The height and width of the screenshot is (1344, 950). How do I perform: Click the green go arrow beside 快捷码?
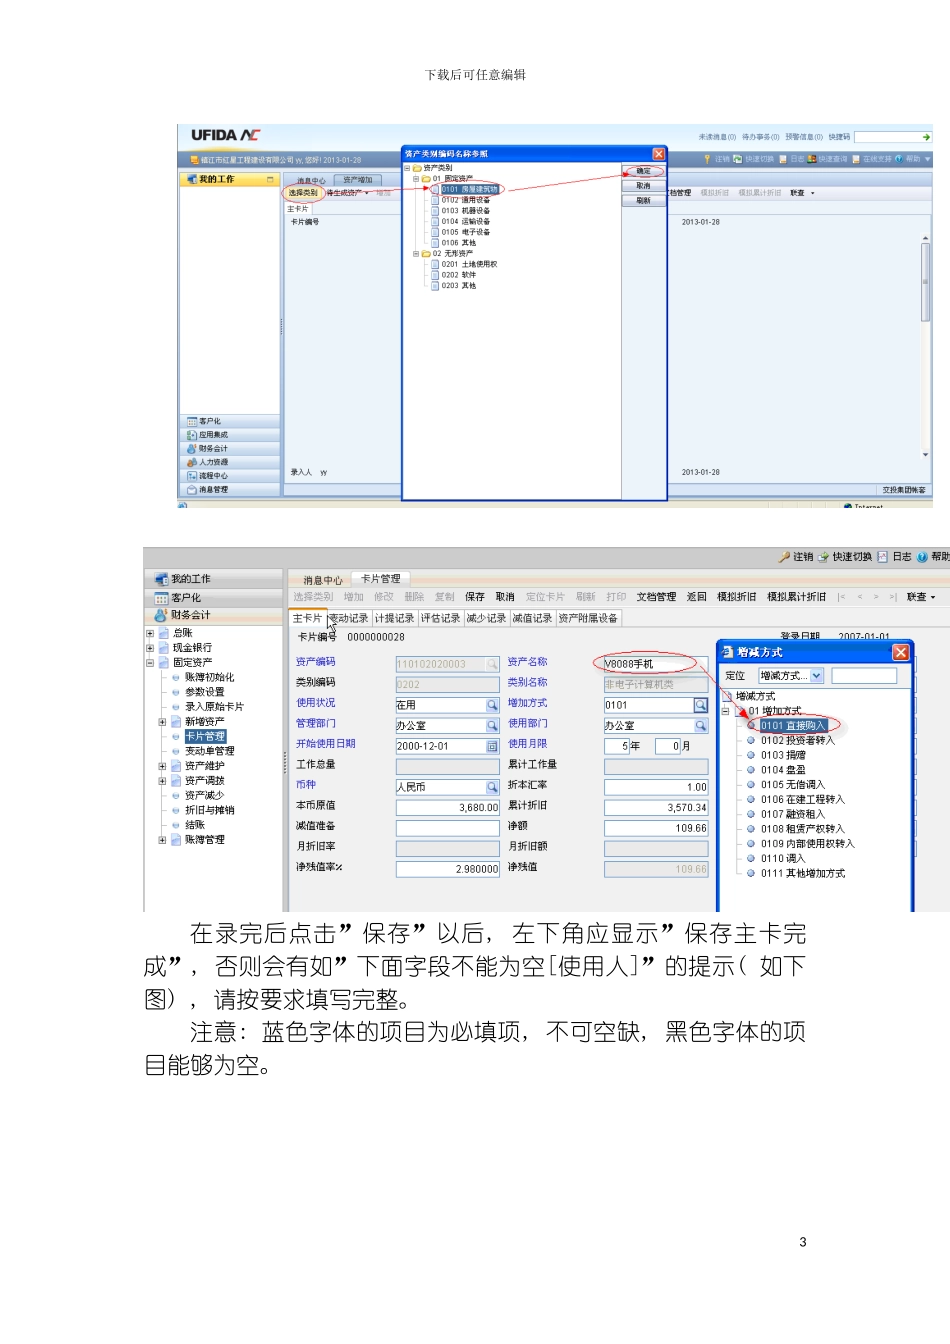926,137
